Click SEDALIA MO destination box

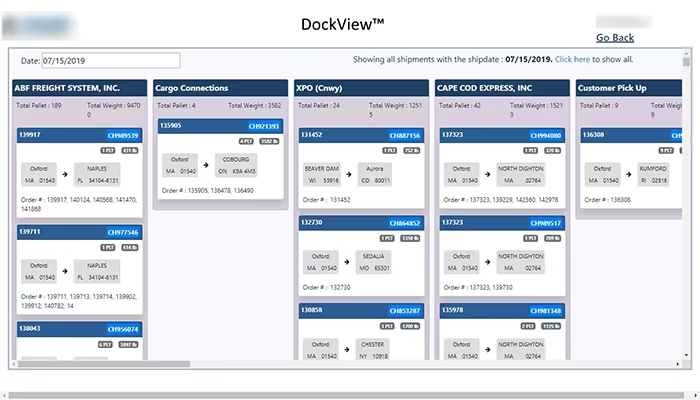coord(374,262)
